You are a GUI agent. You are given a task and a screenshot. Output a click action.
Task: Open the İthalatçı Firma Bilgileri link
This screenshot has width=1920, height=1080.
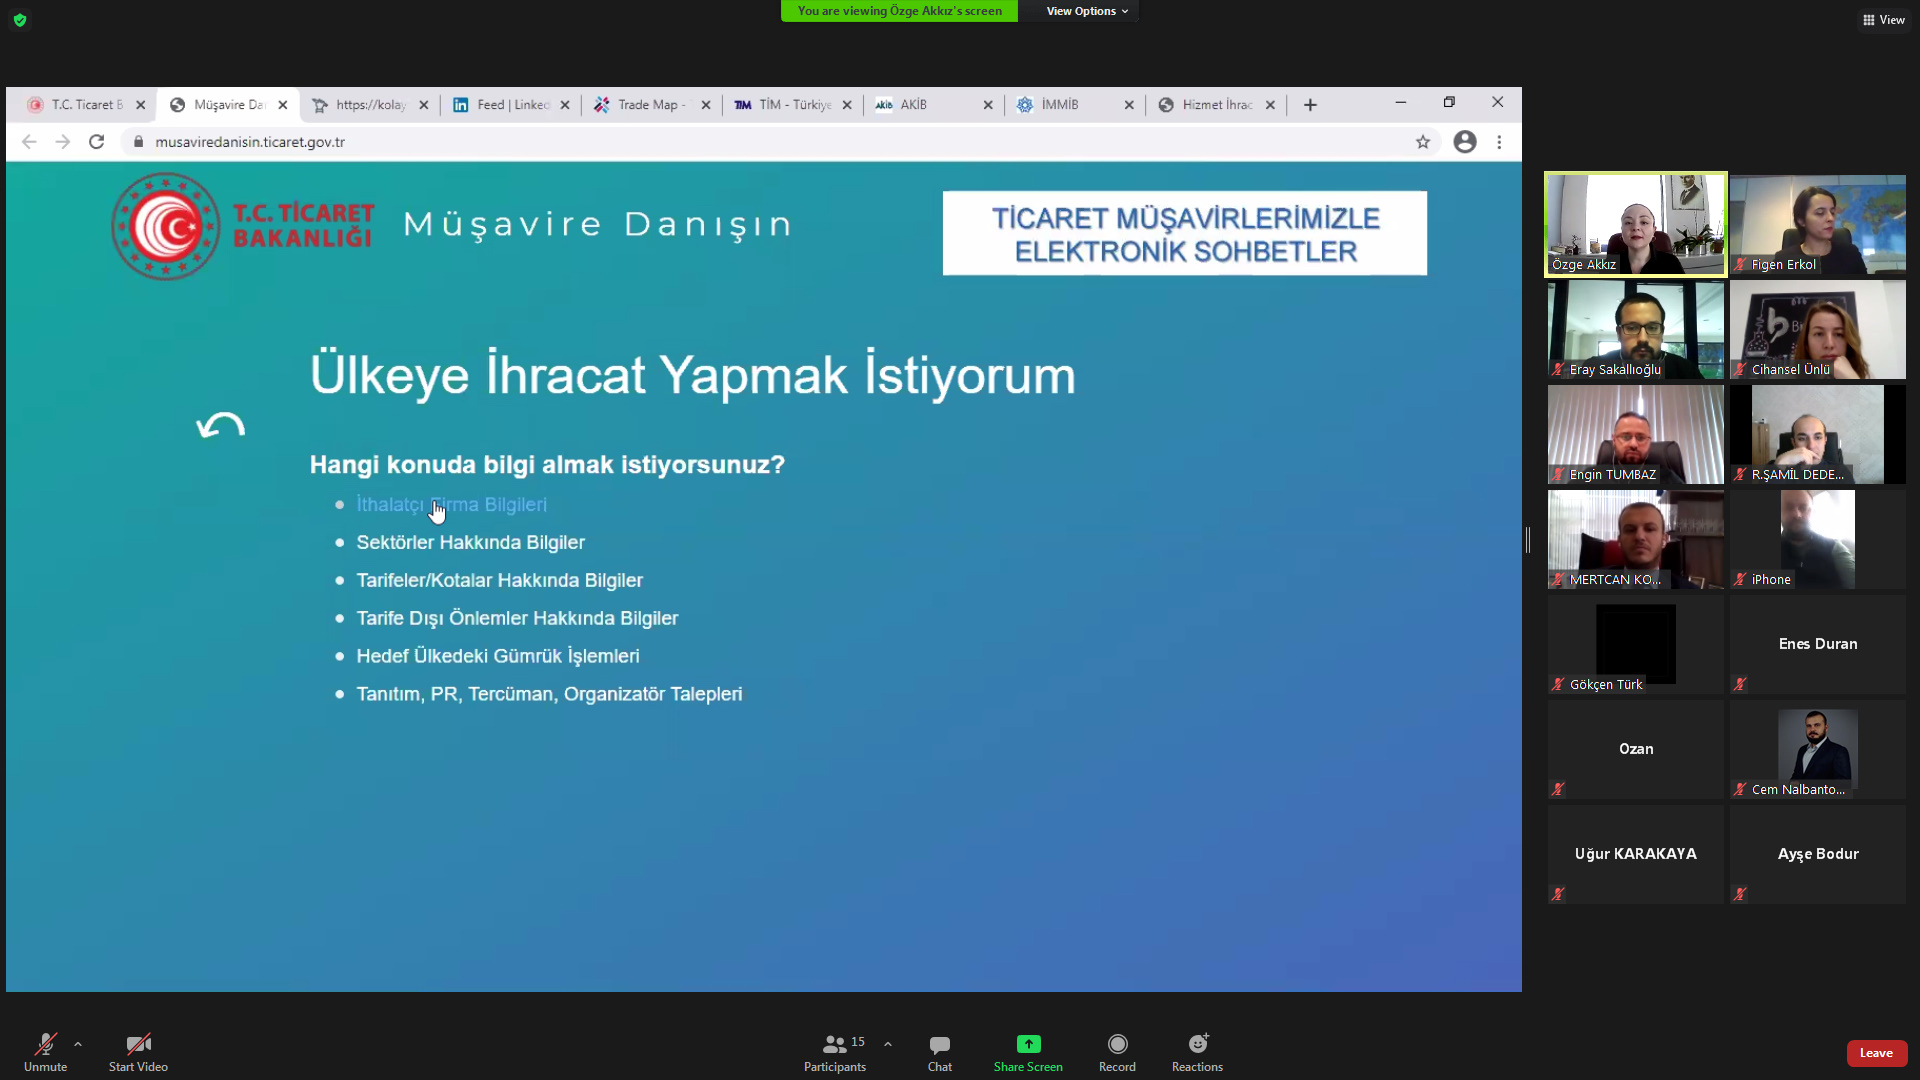pos(451,505)
